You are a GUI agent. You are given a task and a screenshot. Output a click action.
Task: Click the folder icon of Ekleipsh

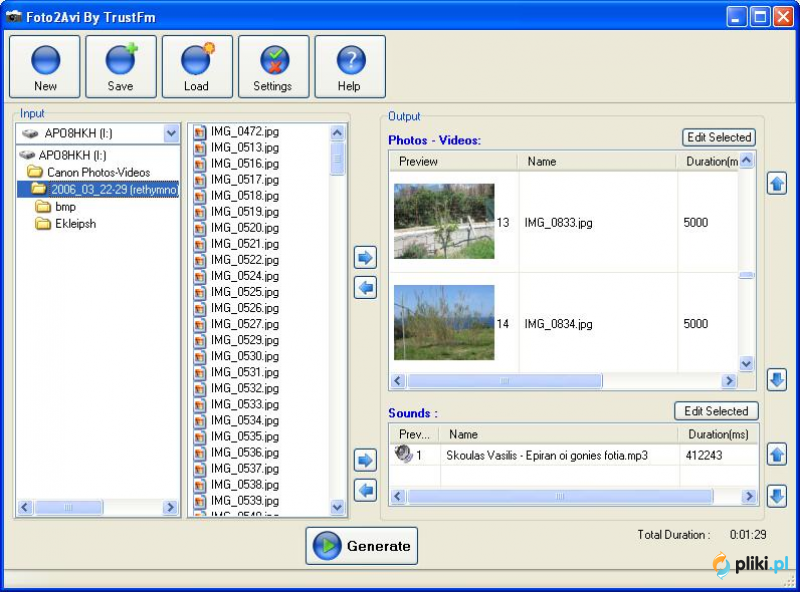(43, 224)
